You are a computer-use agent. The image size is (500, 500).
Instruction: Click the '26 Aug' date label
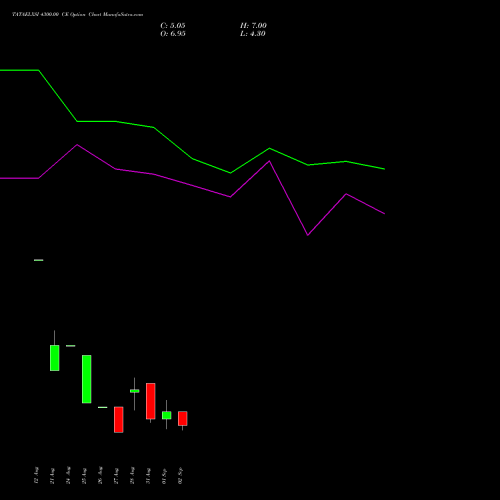tap(100, 475)
